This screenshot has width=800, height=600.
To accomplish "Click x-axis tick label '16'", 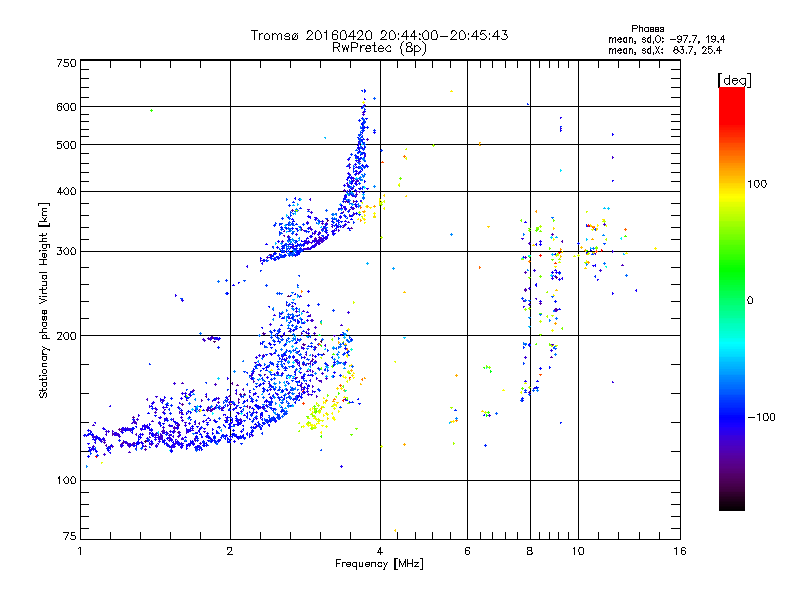I will (x=680, y=551).
